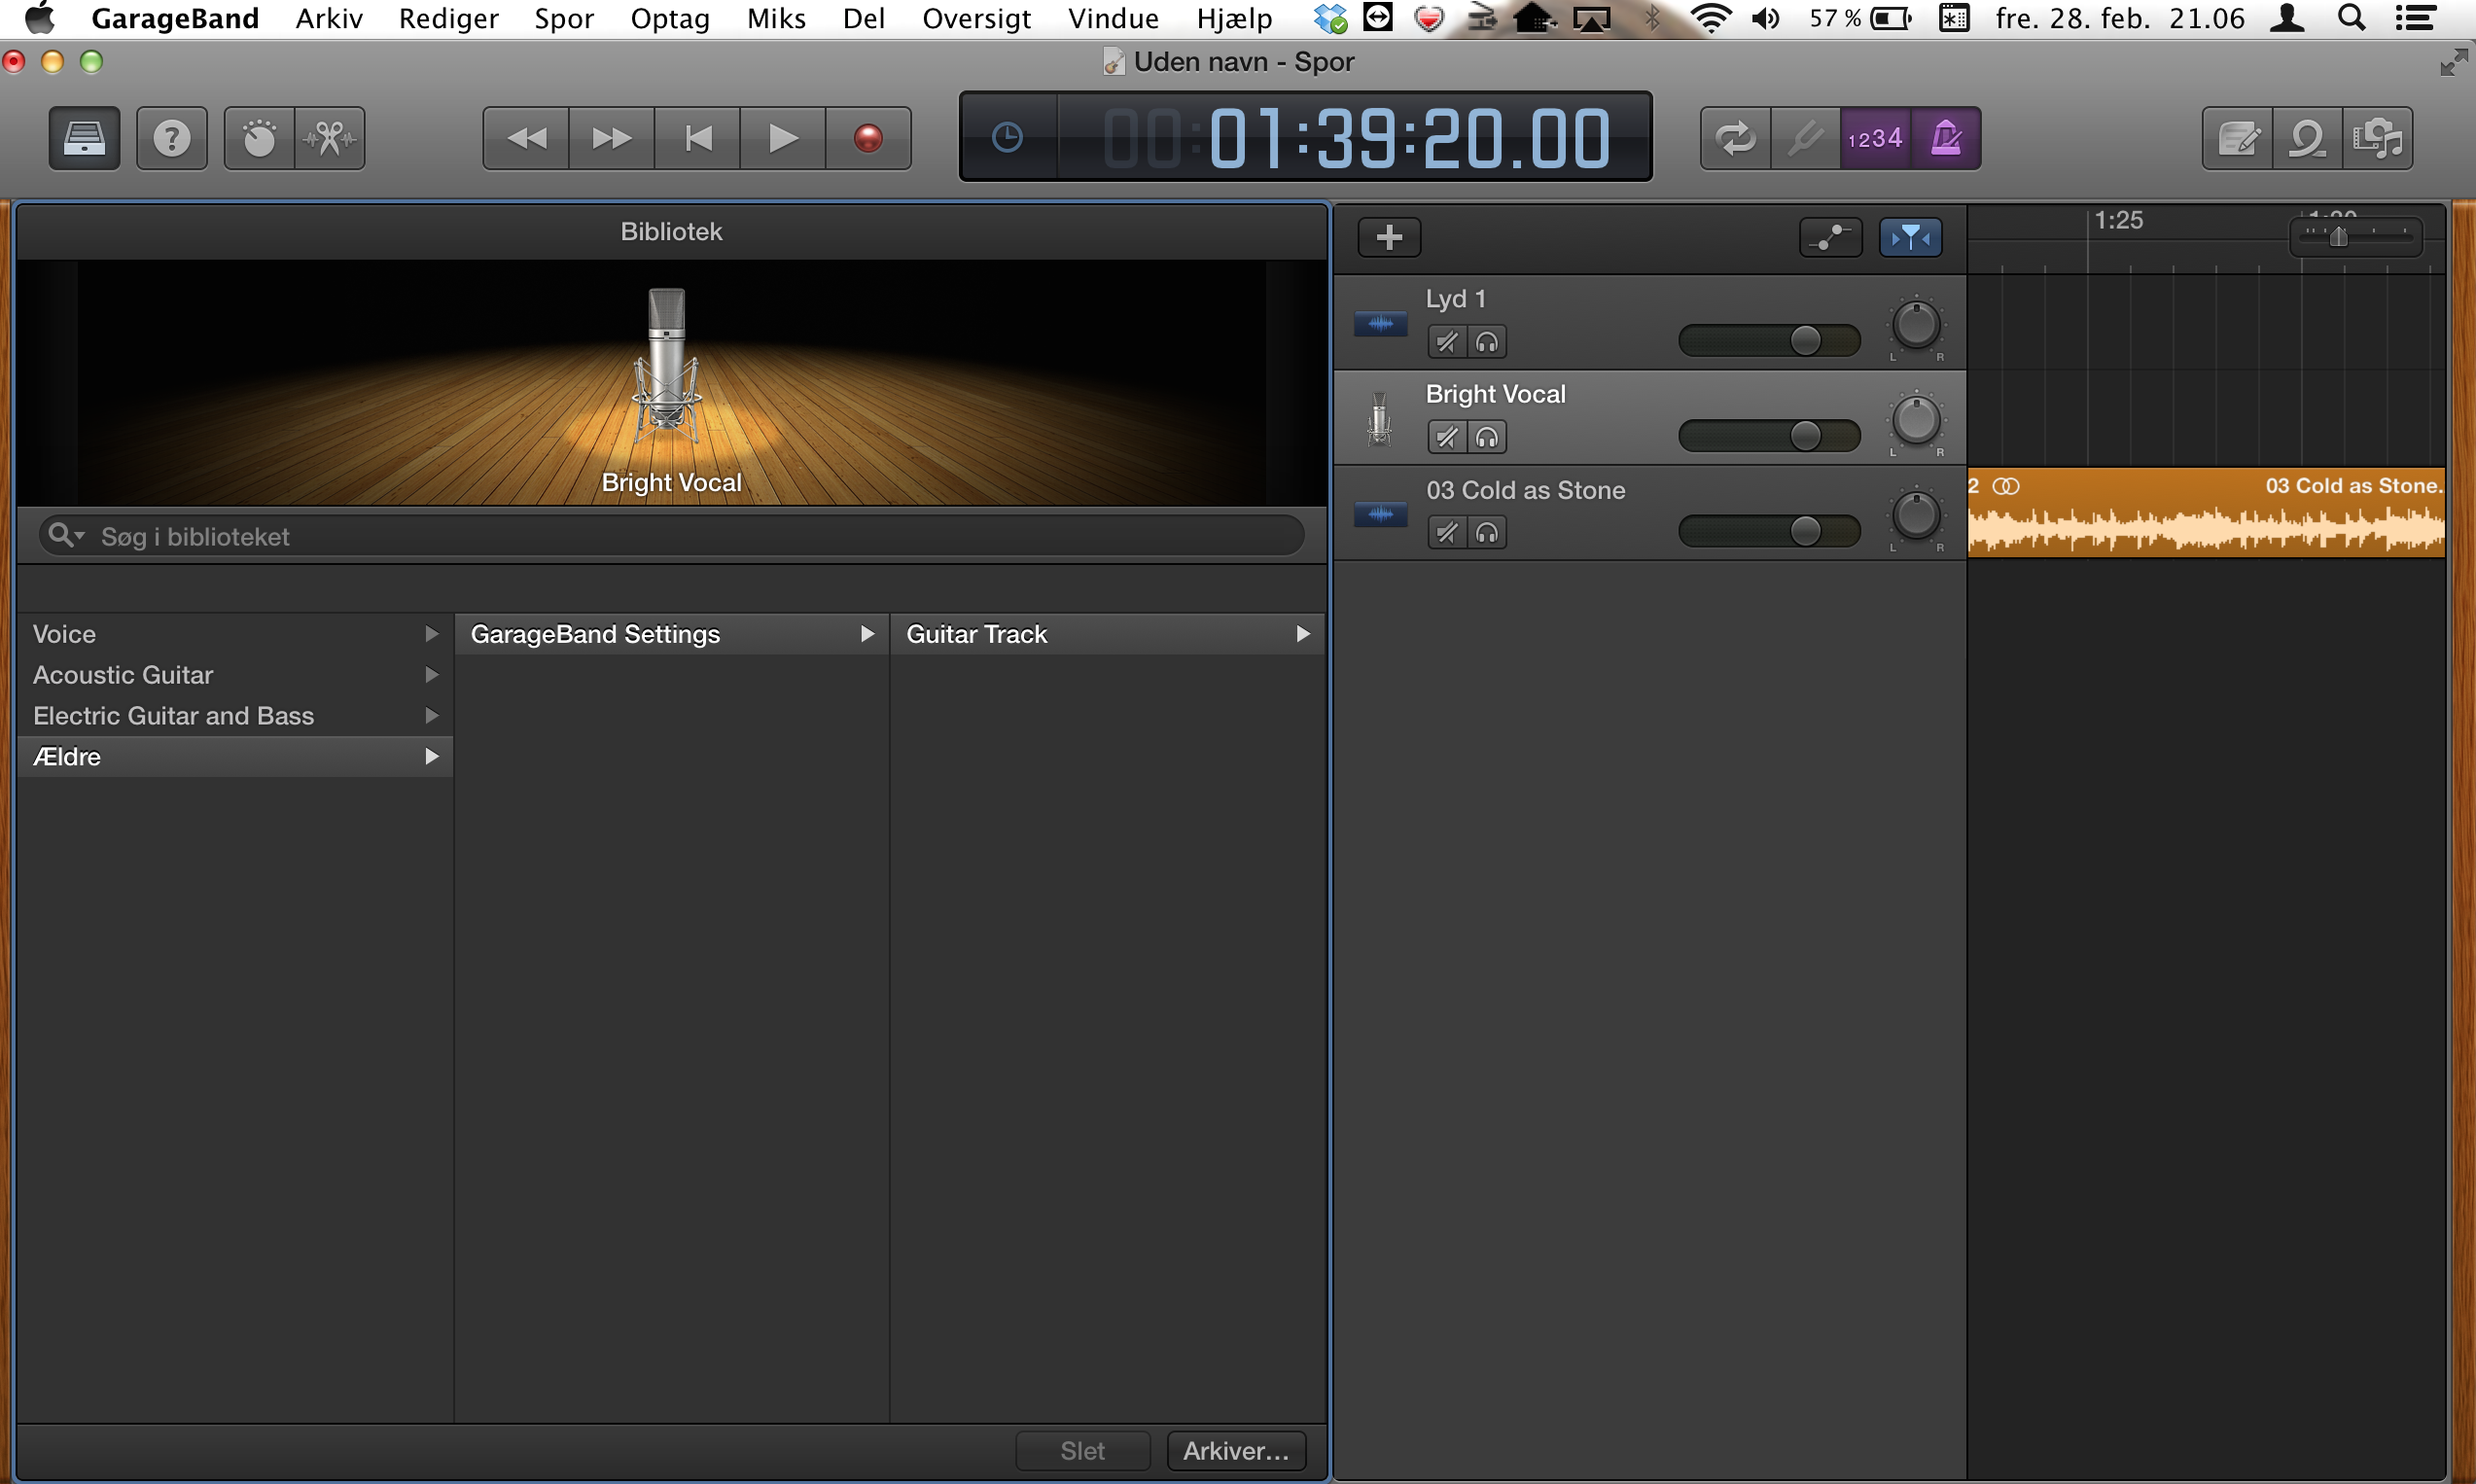Toggle the Cycle loop mode button
The width and height of the screenshot is (2476, 1484).
click(x=1735, y=138)
